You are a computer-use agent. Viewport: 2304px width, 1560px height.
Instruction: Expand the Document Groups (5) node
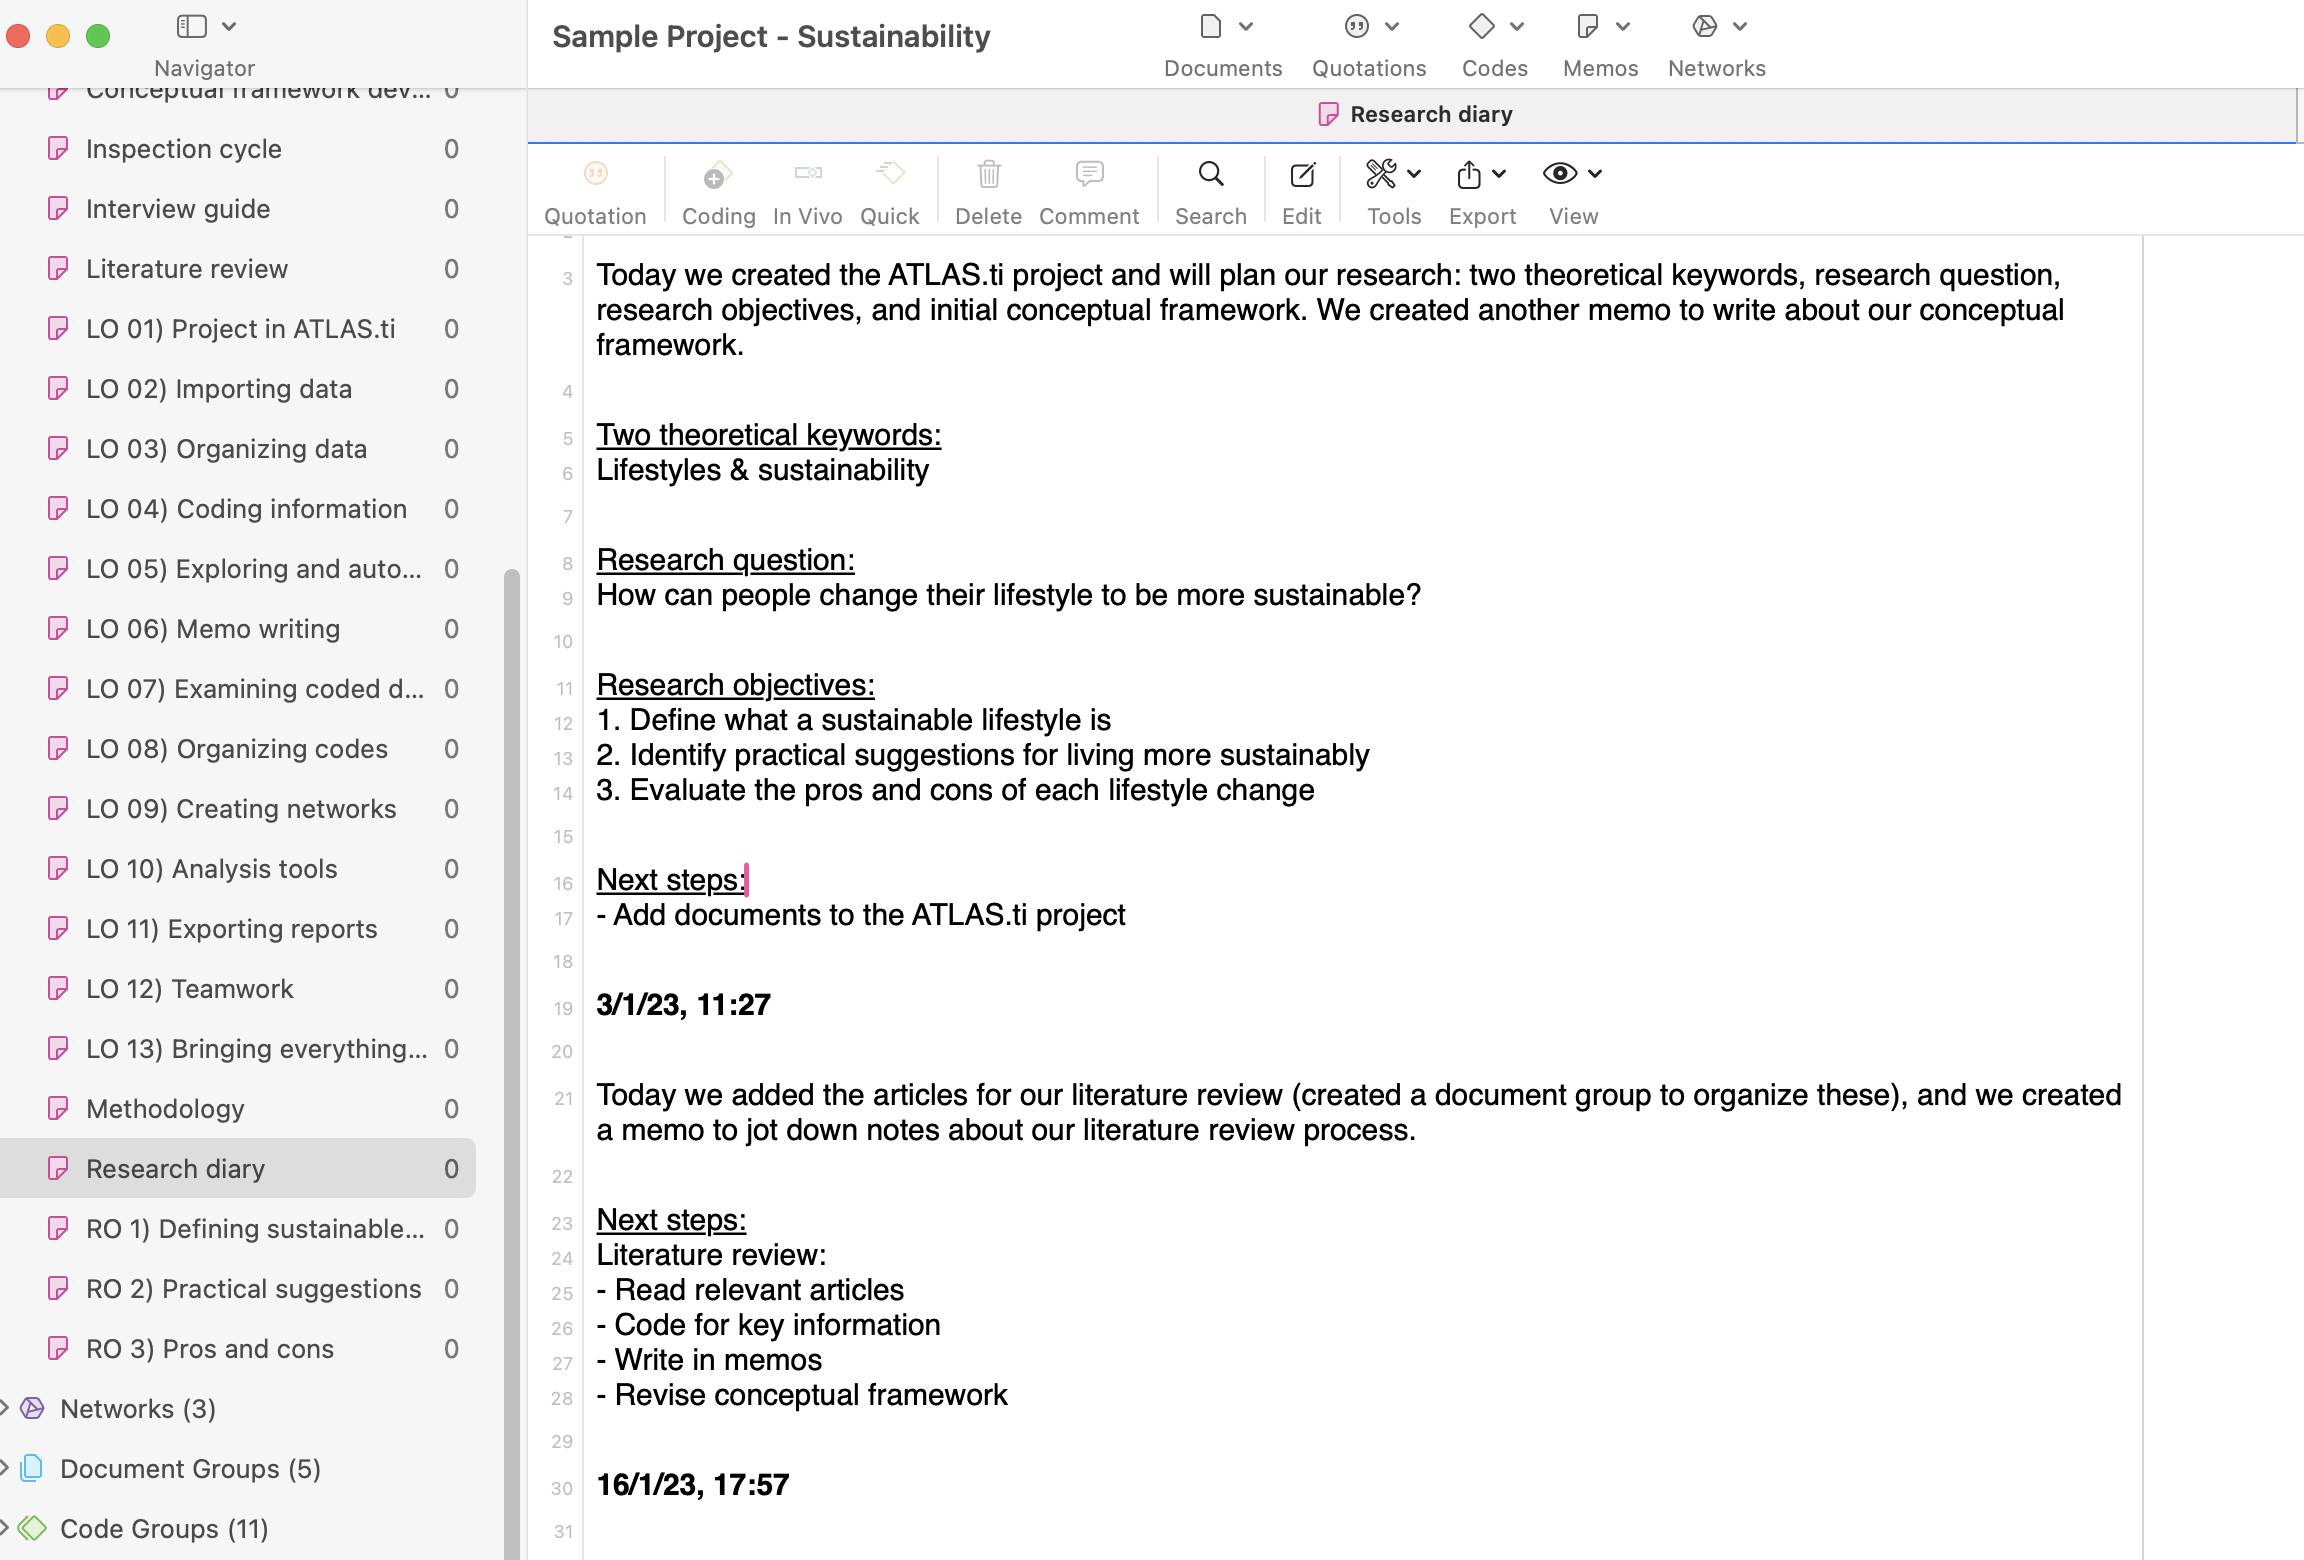[x=5, y=1468]
